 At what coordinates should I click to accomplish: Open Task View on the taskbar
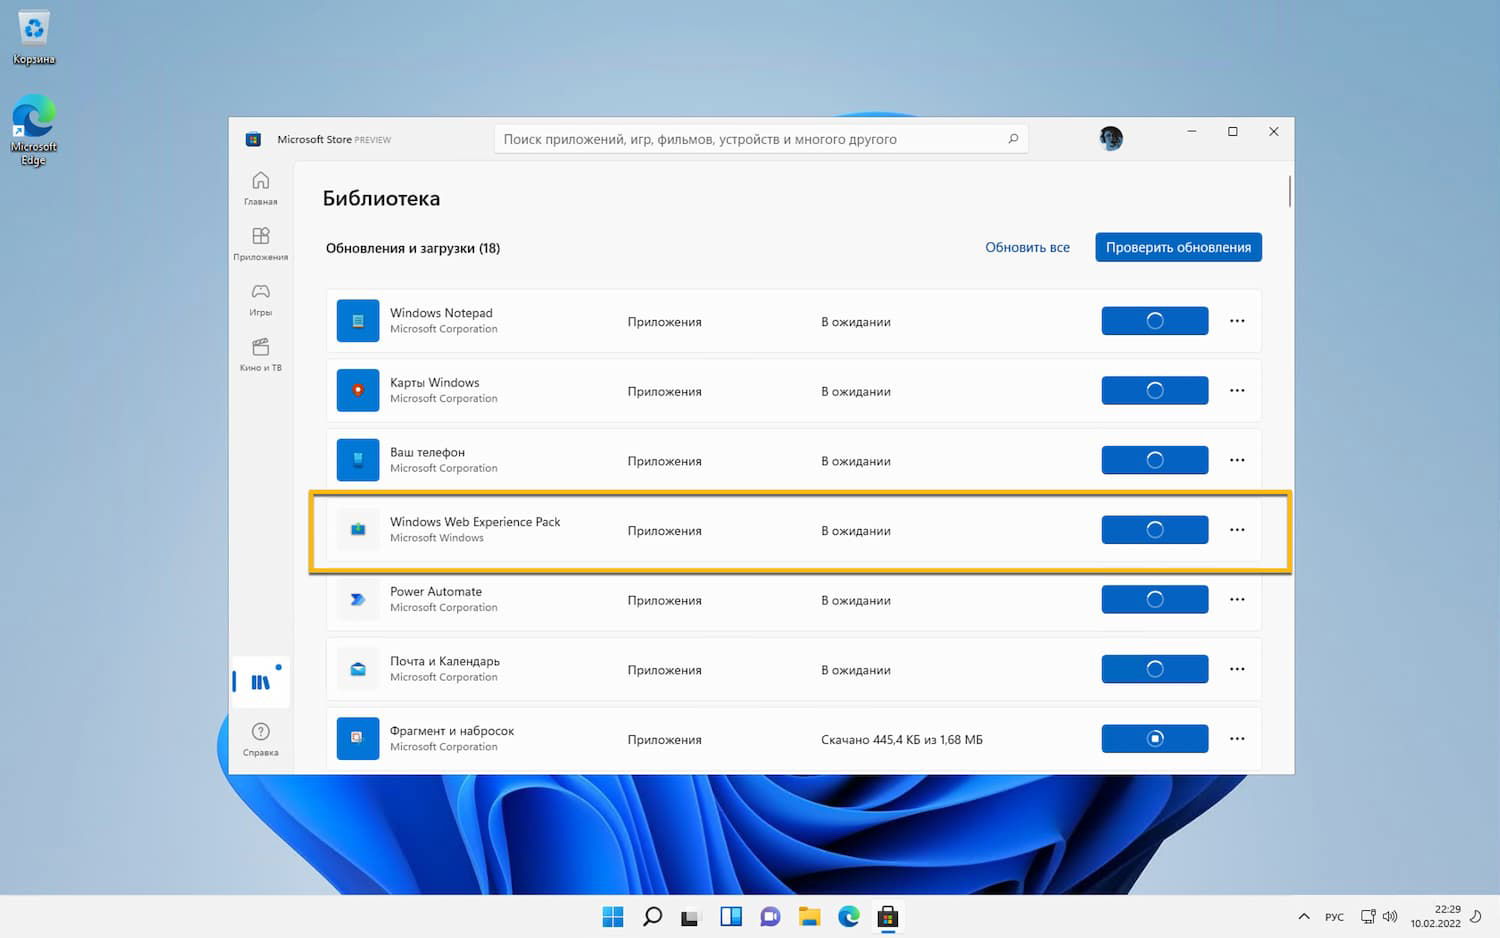[x=691, y=916]
